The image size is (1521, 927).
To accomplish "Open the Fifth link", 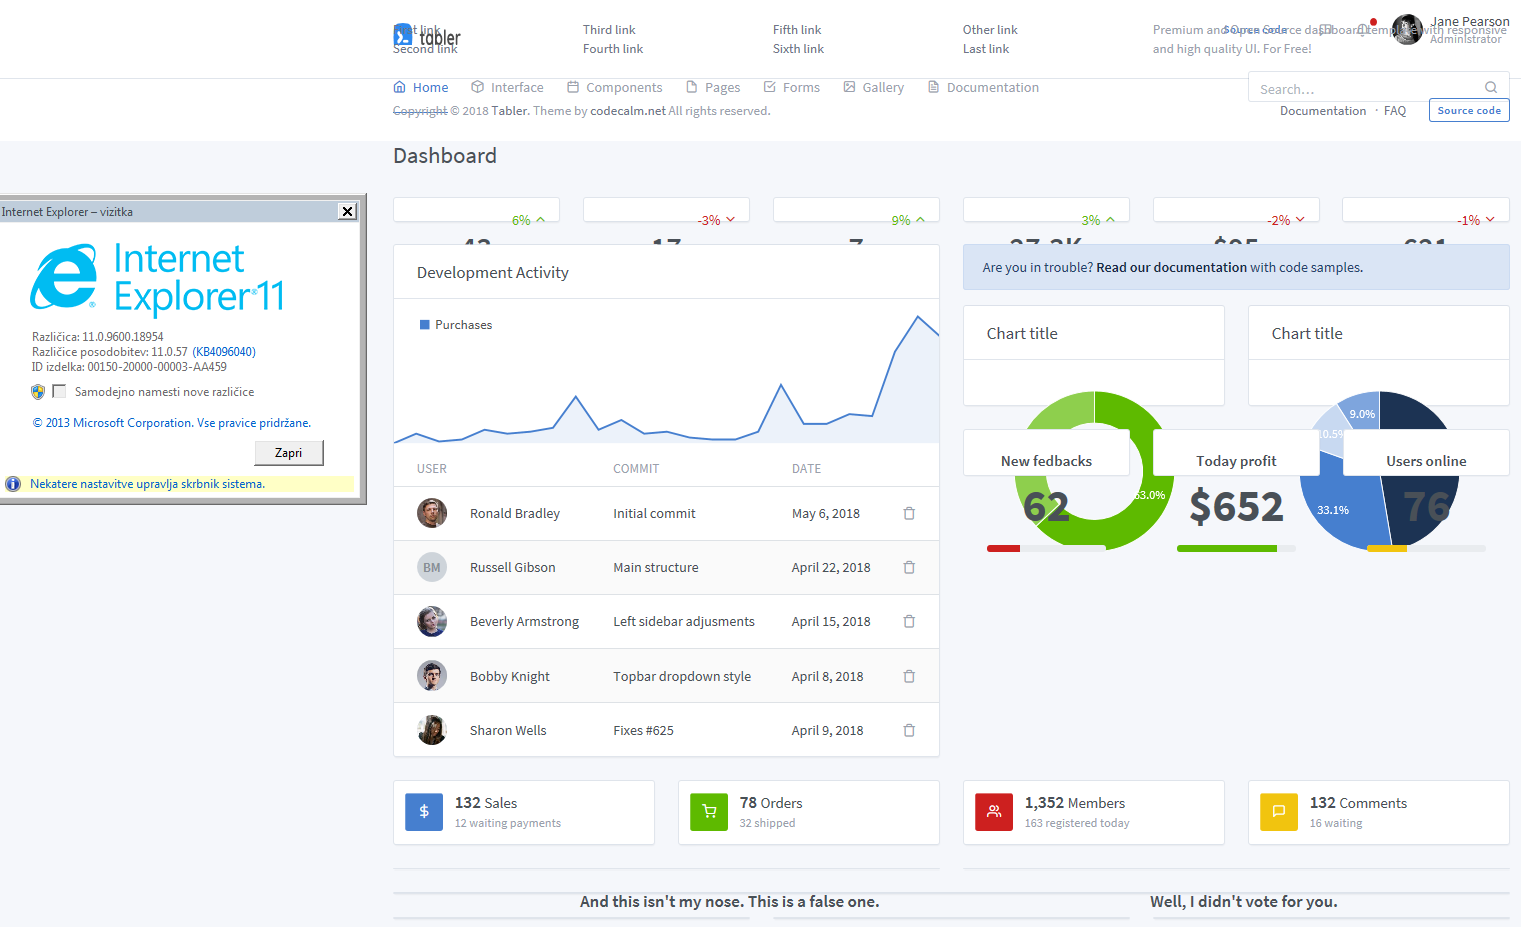I will coord(797,30).
